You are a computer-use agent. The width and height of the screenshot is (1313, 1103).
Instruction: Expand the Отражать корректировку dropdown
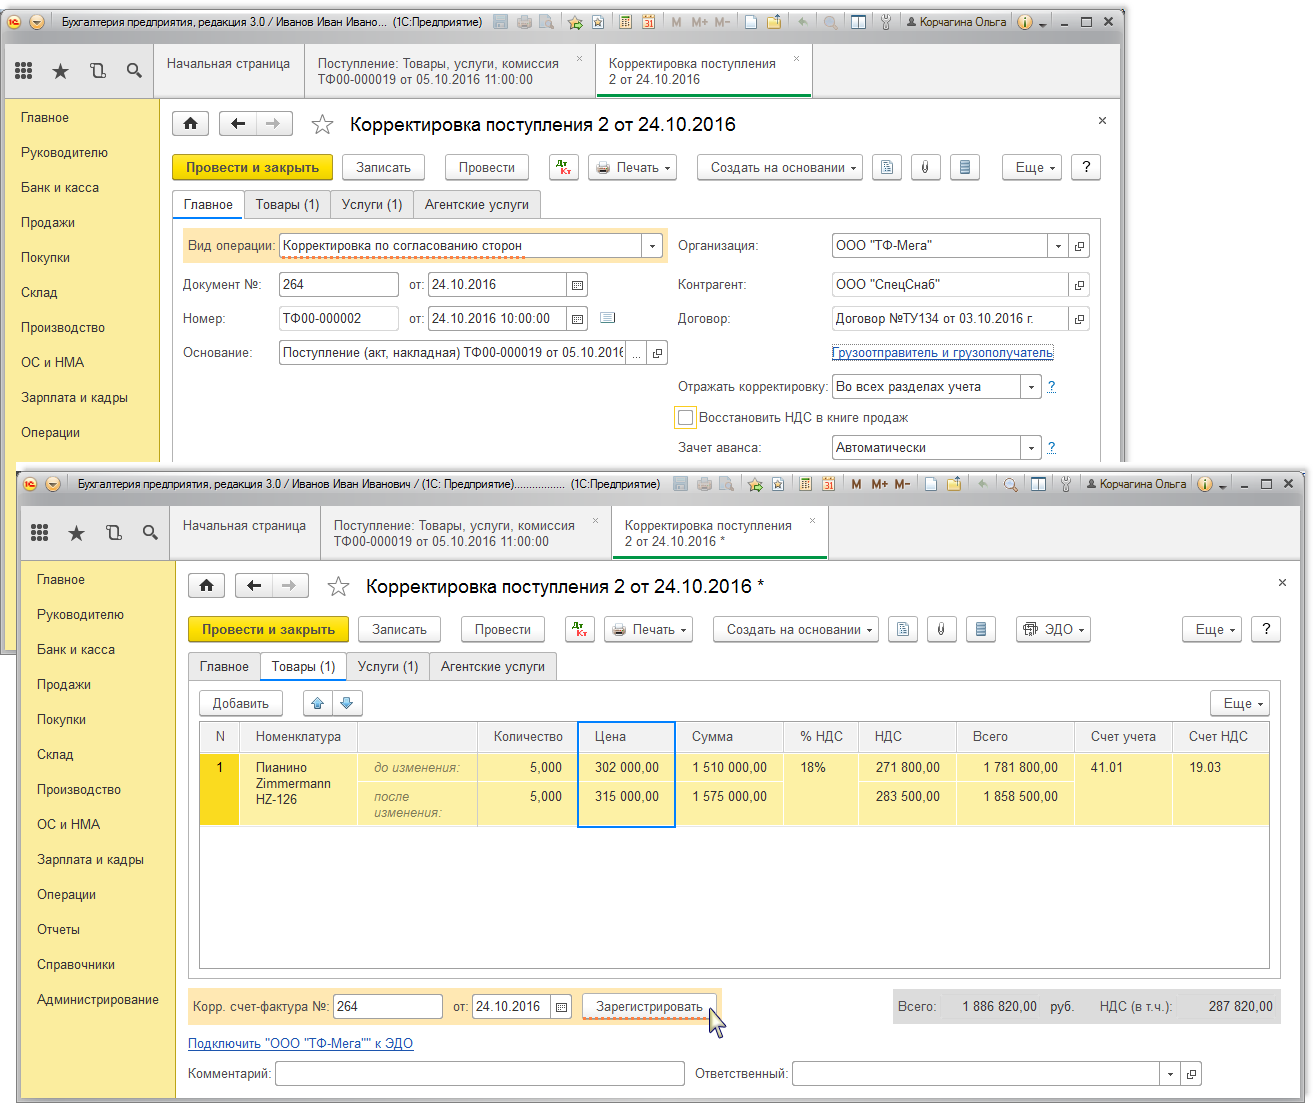tap(1031, 387)
